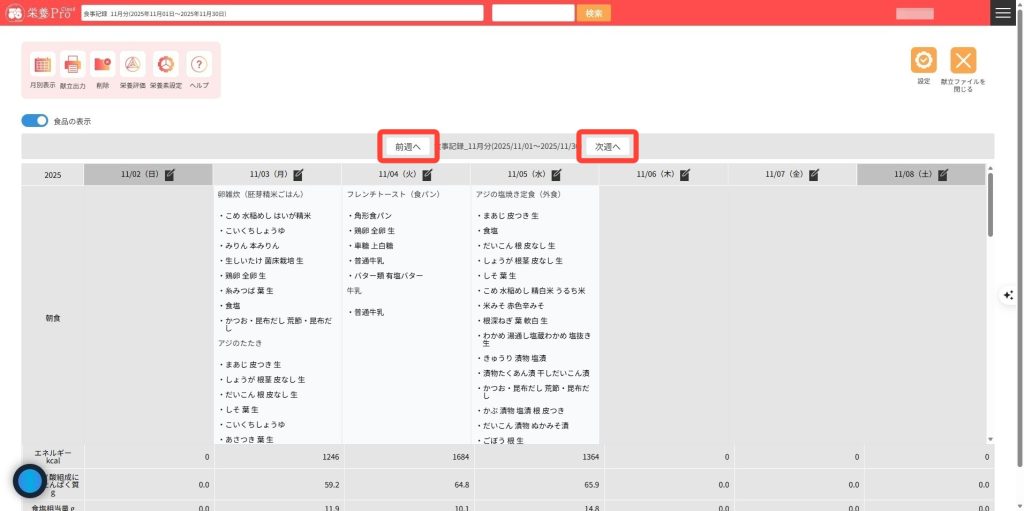Click the 献立出力 printer icon
Image resolution: width=1024 pixels, height=511 pixels.
coord(73,65)
